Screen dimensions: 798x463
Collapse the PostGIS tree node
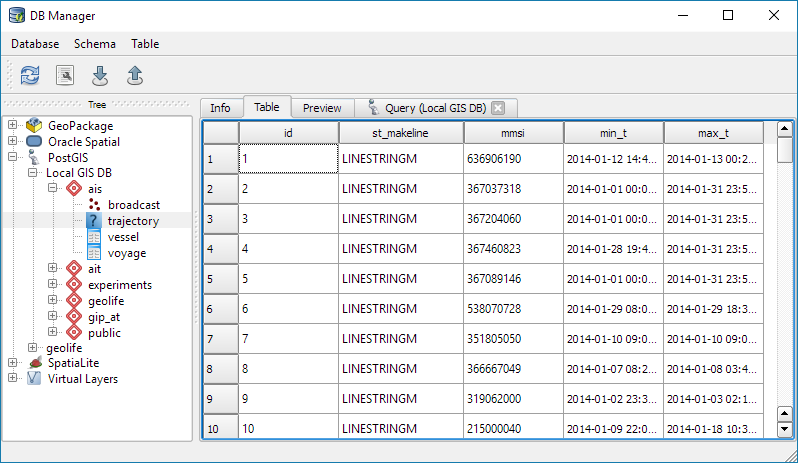click(x=12, y=157)
